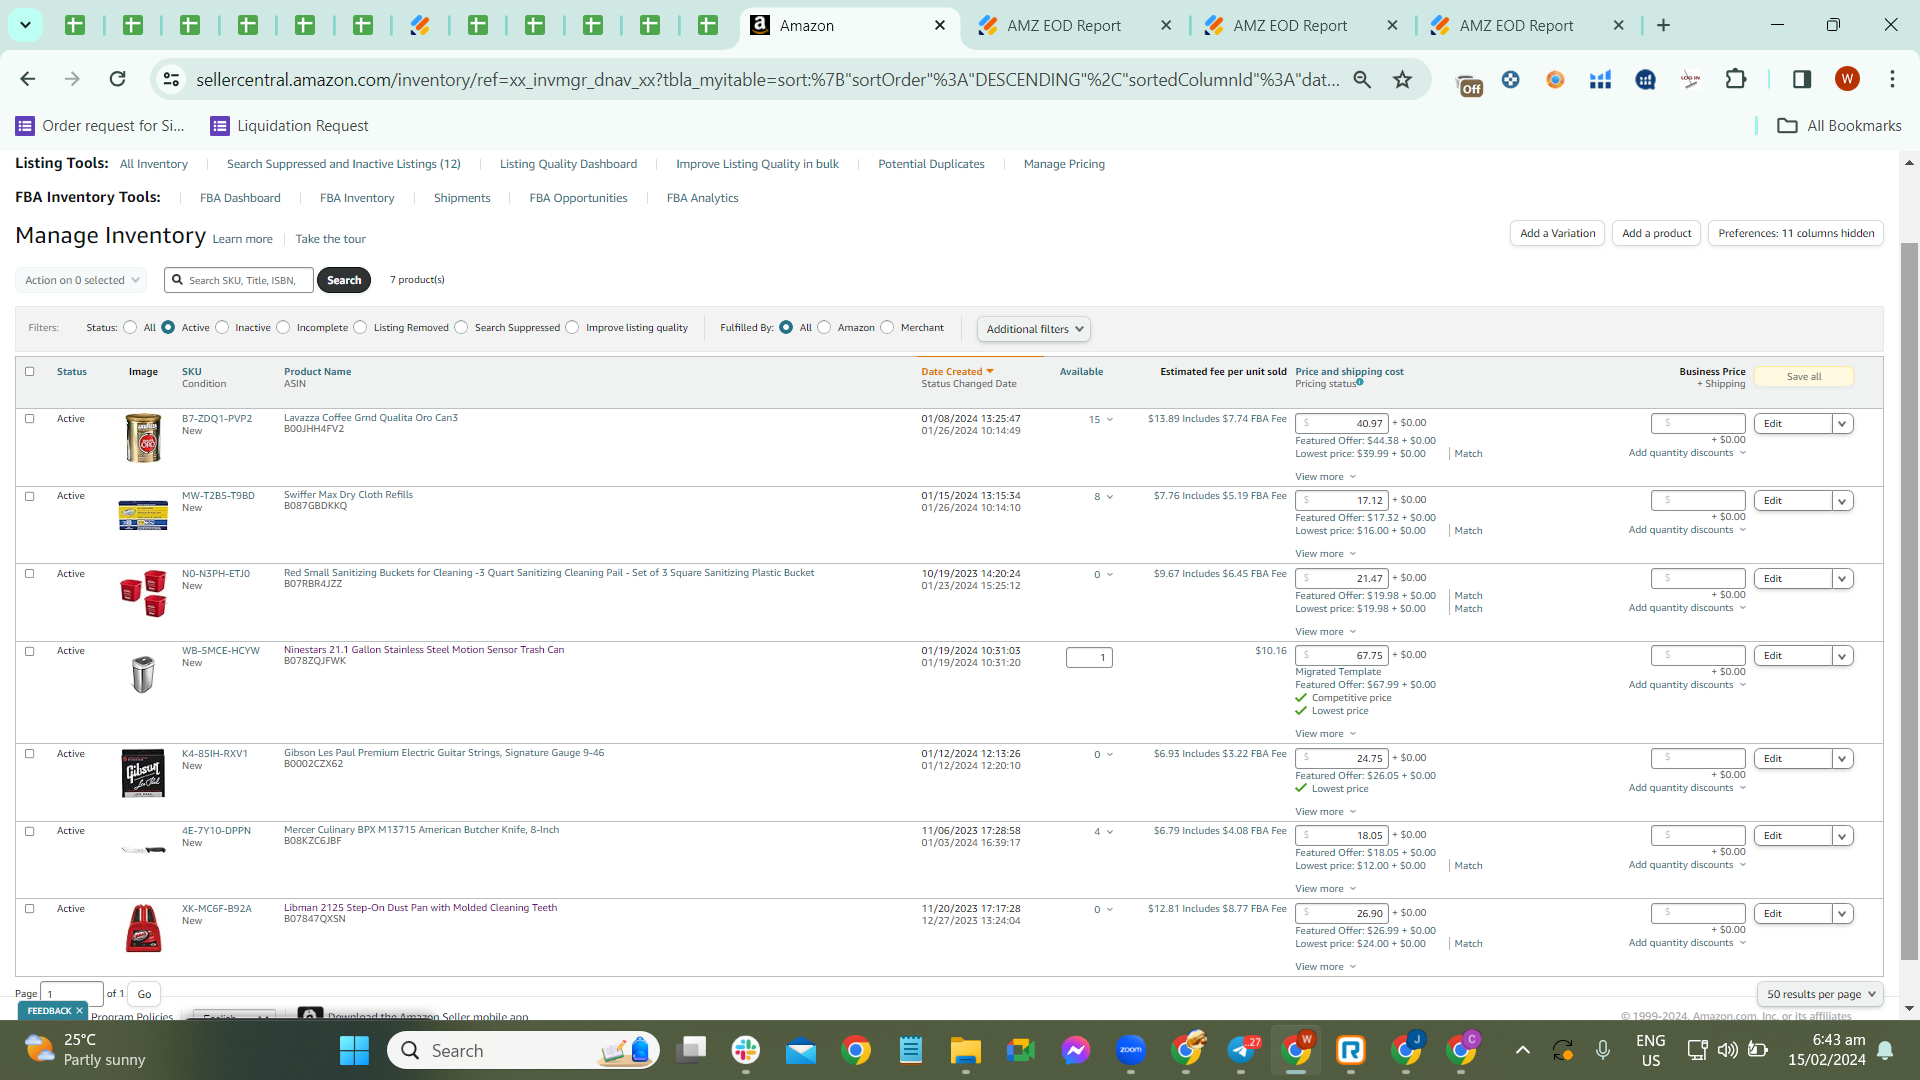
Task: Open the Action on 0 selected dropdown
Action: point(81,280)
